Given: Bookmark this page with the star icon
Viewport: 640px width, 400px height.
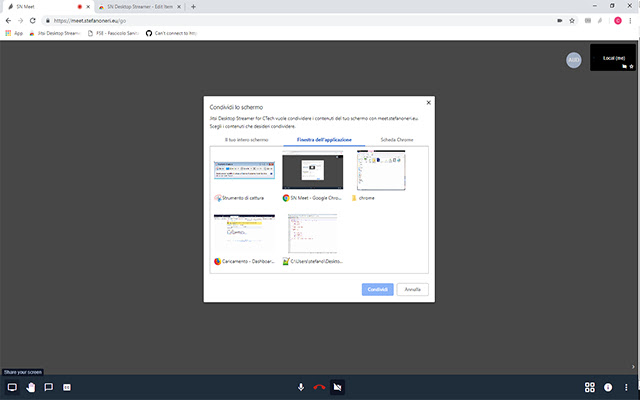Looking at the screenshot, I should 572,20.
